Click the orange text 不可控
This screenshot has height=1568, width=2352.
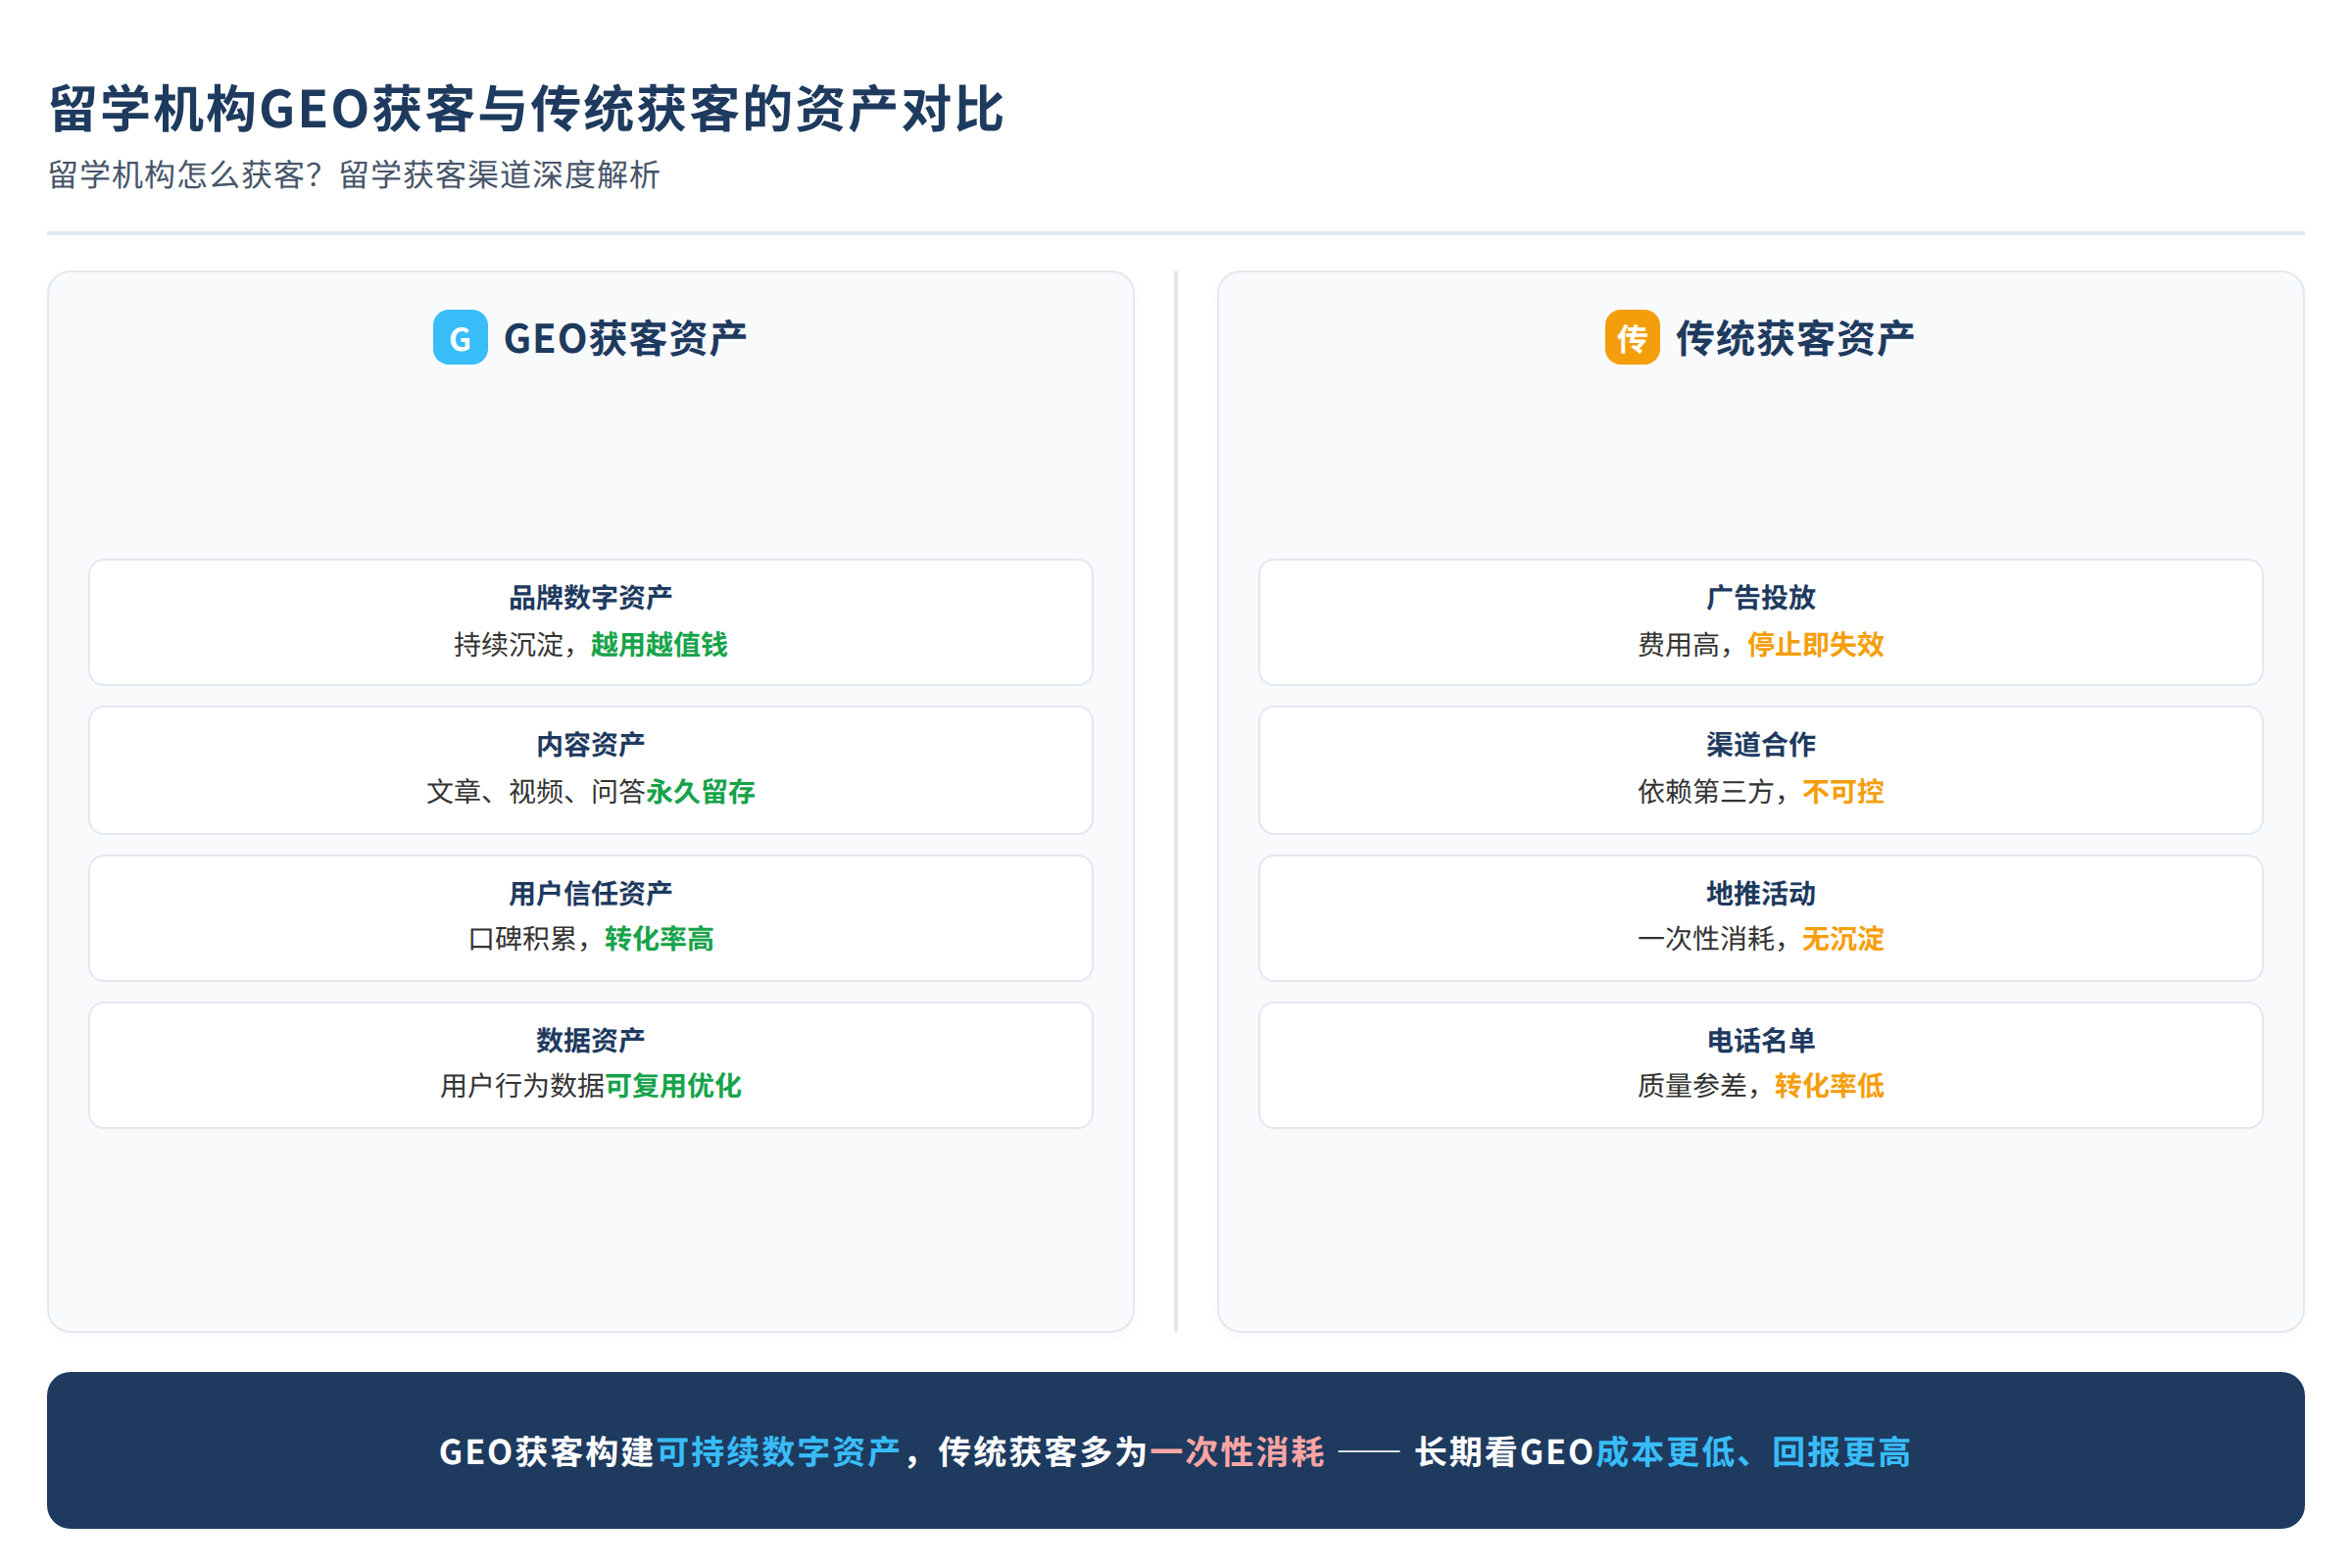point(1843,792)
